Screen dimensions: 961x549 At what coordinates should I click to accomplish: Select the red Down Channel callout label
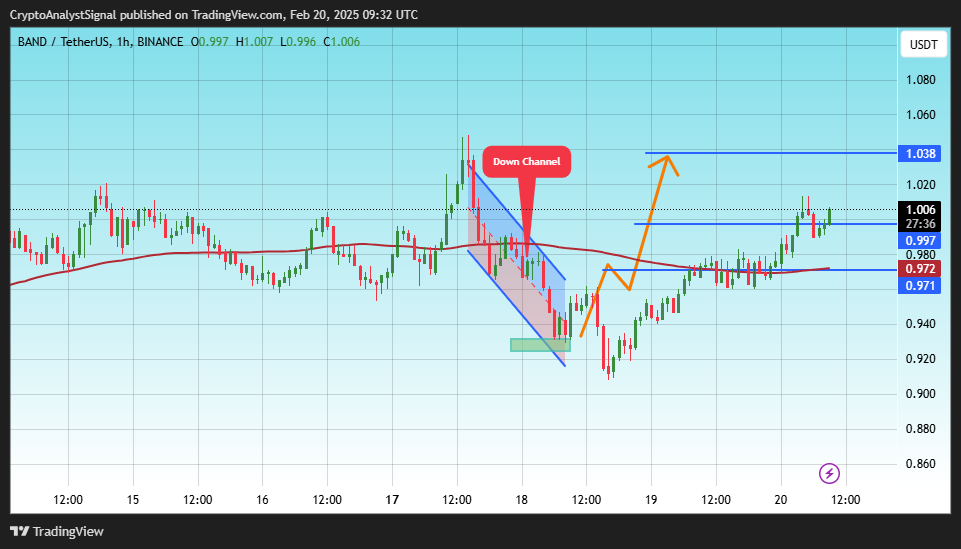coord(526,162)
